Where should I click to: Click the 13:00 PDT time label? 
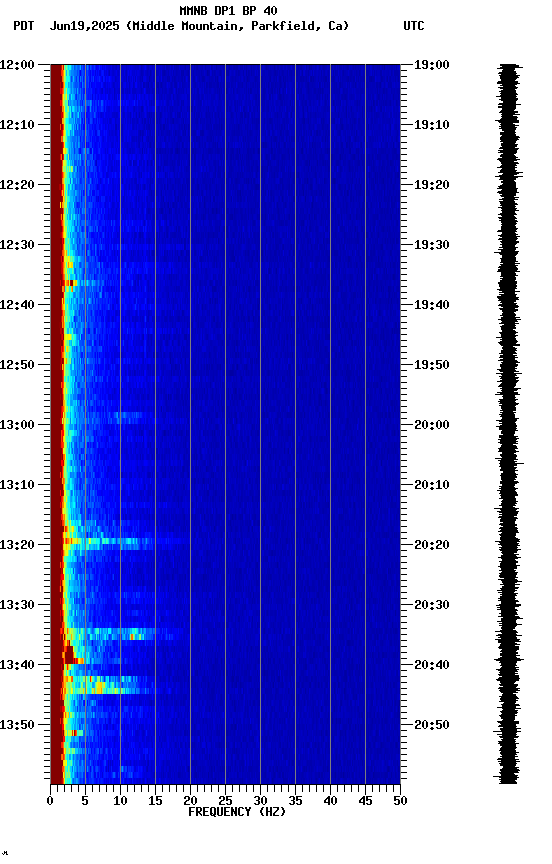coord(17,425)
